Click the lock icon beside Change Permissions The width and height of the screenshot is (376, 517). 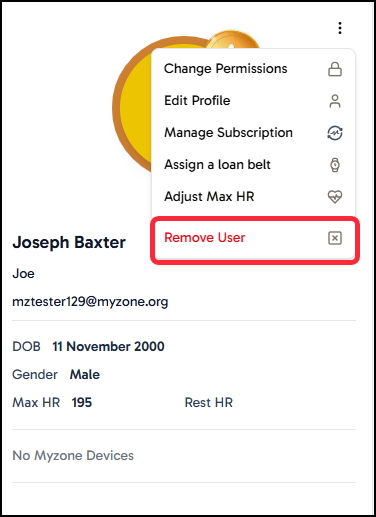[335, 69]
